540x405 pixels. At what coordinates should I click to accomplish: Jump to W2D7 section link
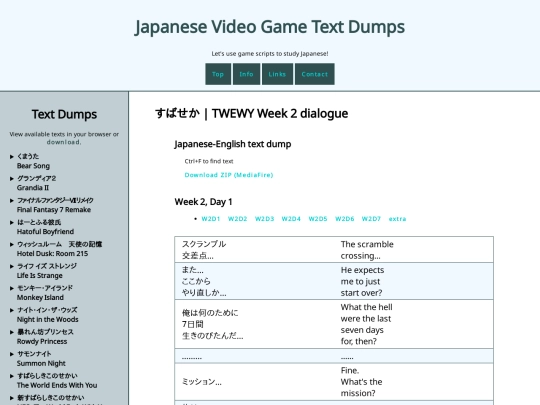coord(371,219)
